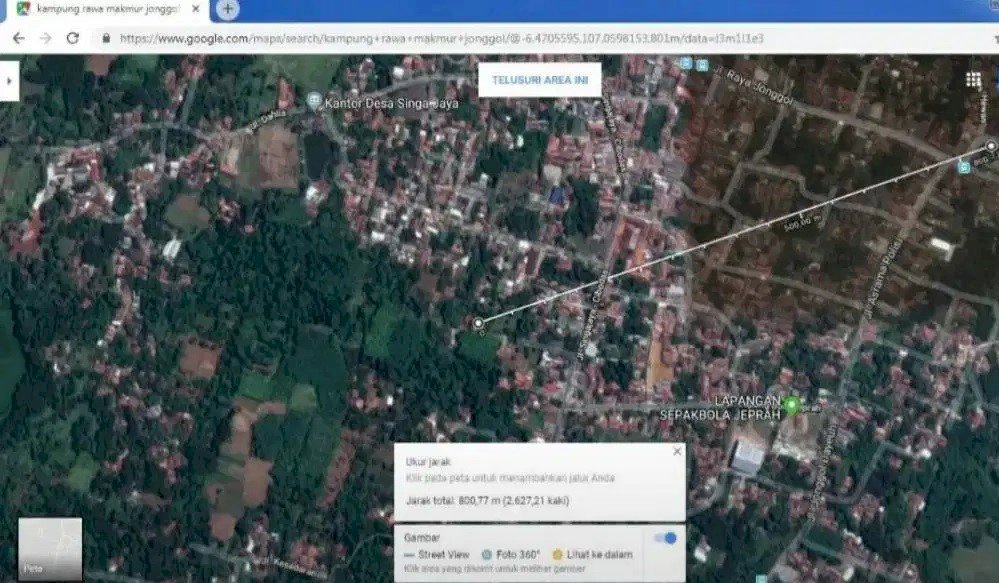Open a new tab with the plus icon
This screenshot has height=583, width=999.
pyautogui.click(x=228, y=9)
